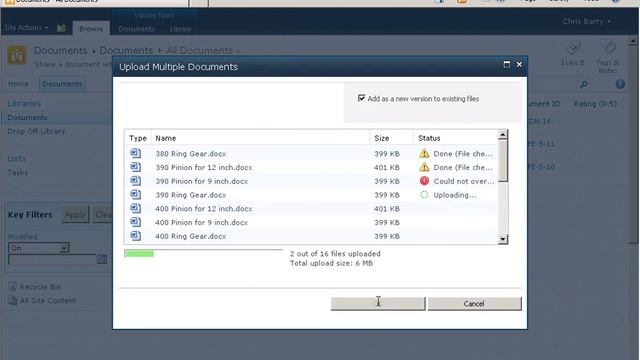Open the All Site Content link
The image size is (640, 360).
pyautogui.click(x=48, y=301)
